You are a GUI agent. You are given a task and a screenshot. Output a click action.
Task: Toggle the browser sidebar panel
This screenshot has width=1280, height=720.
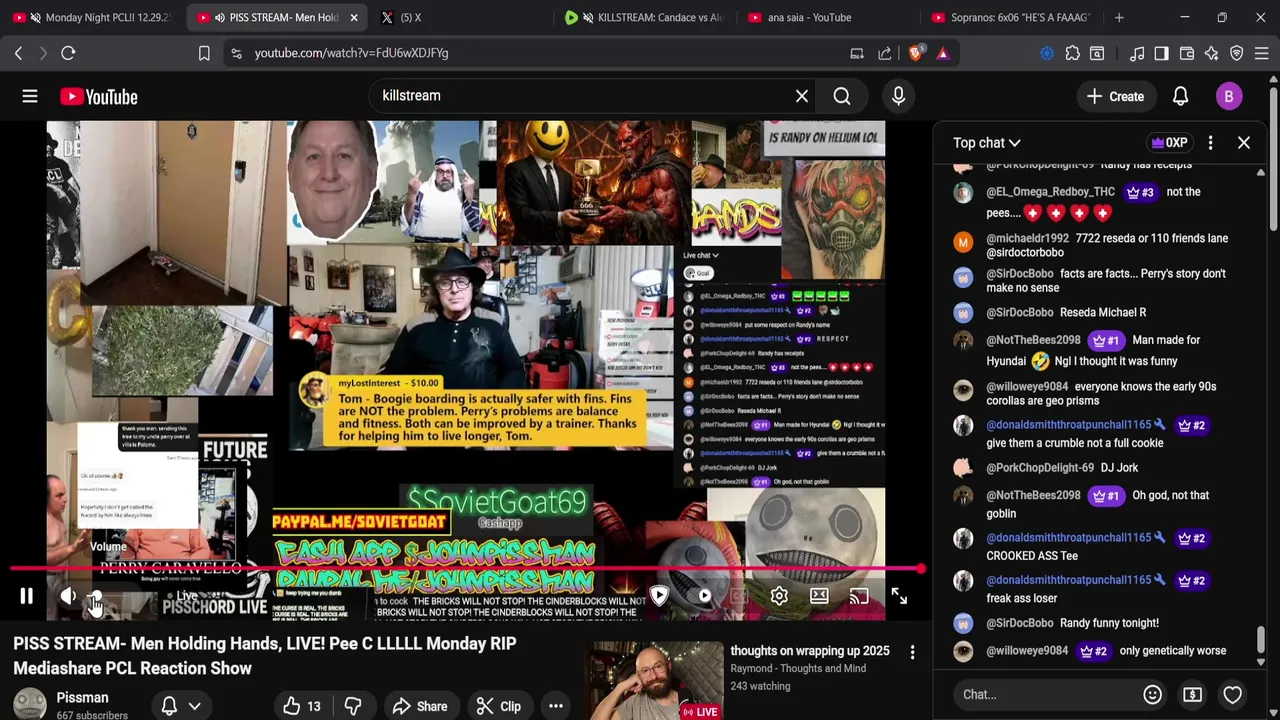pos(1161,53)
